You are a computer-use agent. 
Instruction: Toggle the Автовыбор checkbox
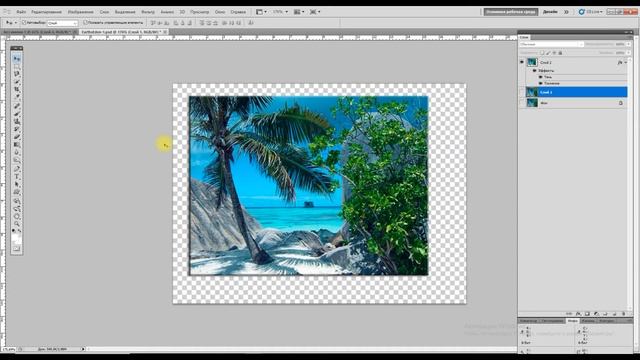(24, 23)
